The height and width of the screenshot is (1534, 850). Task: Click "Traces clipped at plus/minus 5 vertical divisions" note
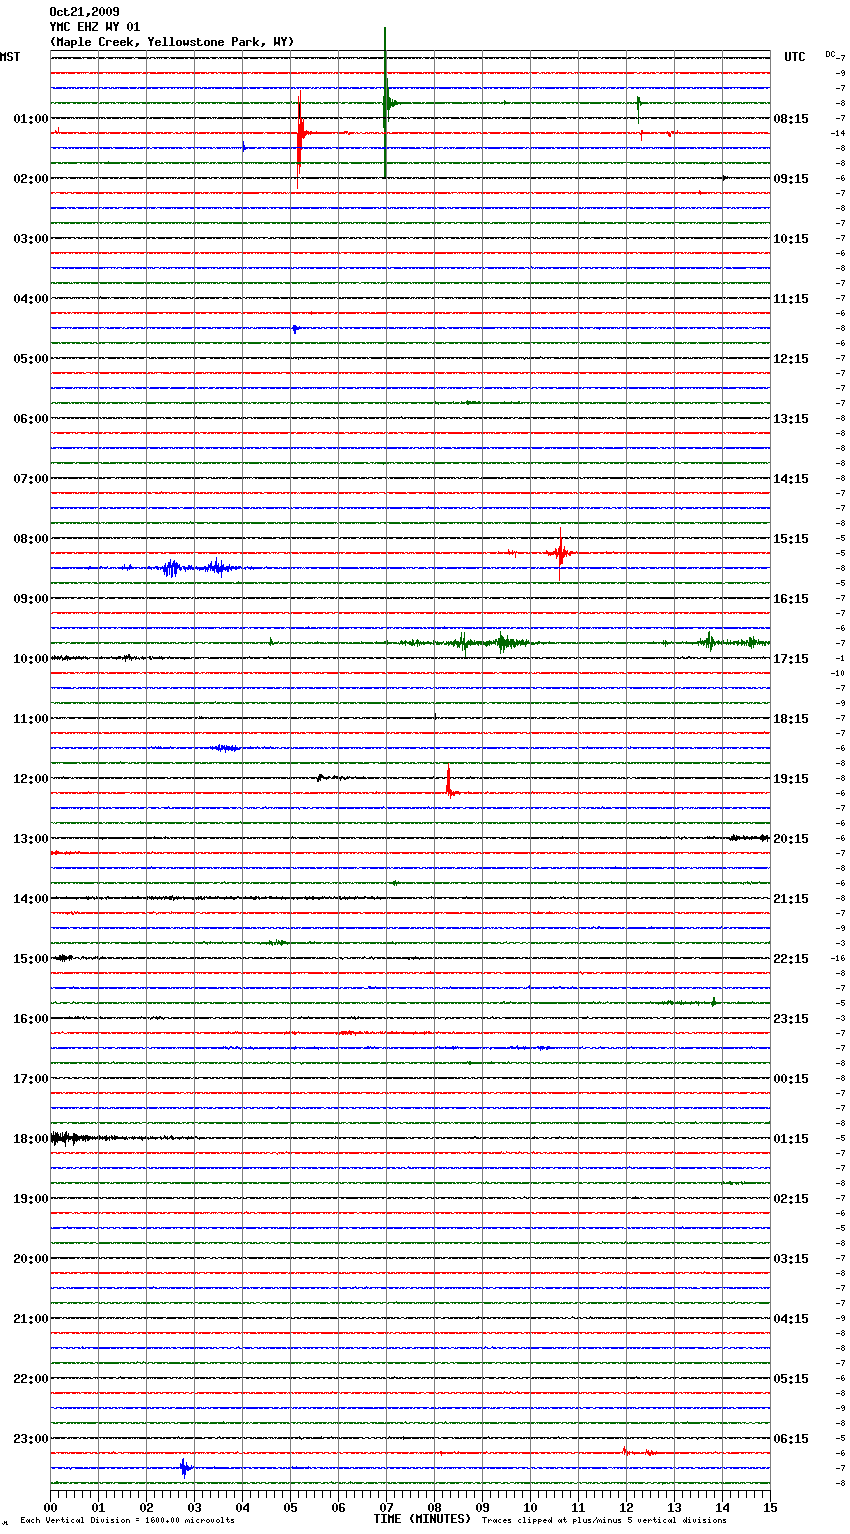pos(604,1521)
